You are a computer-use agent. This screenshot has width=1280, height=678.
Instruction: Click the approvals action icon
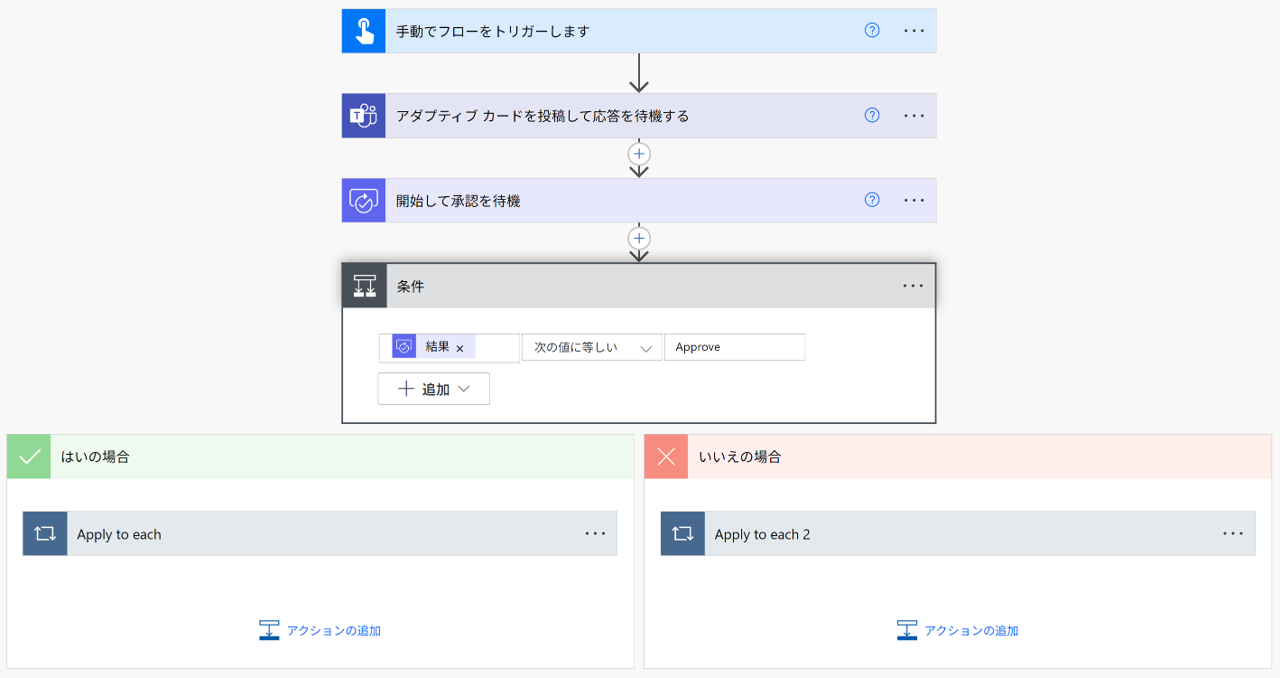tap(364, 201)
